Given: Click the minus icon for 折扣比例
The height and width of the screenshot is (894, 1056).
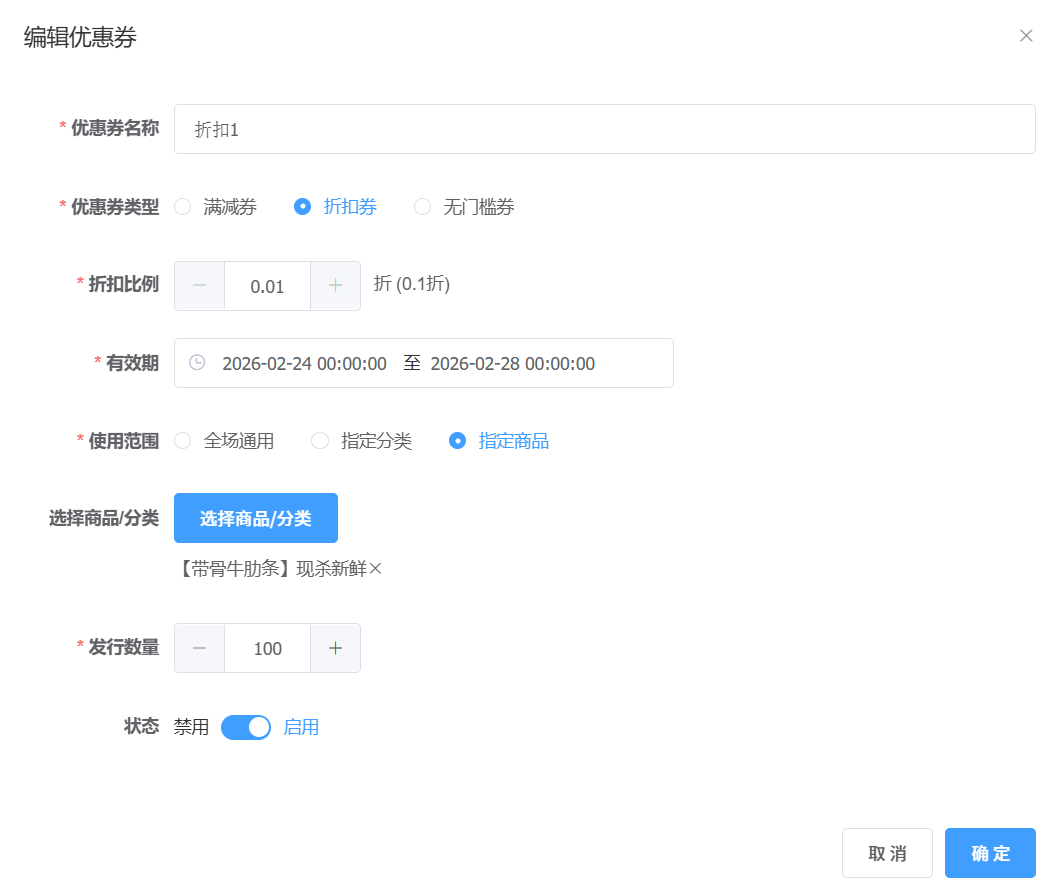Looking at the screenshot, I should tap(200, 286).
